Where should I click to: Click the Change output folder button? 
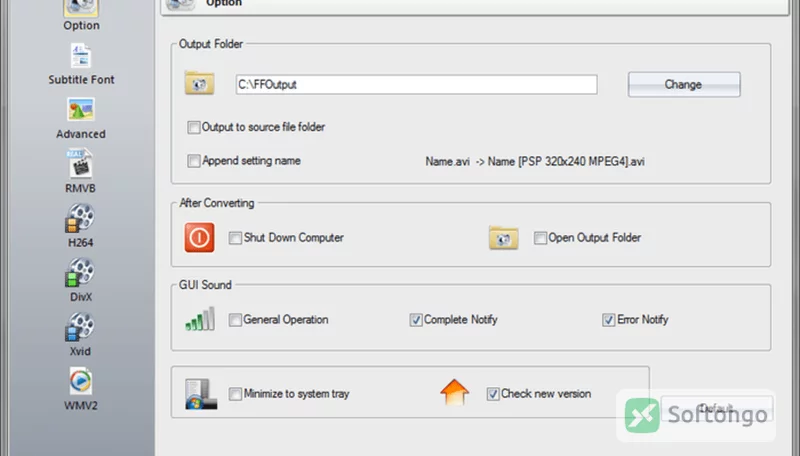pos(684,85)
